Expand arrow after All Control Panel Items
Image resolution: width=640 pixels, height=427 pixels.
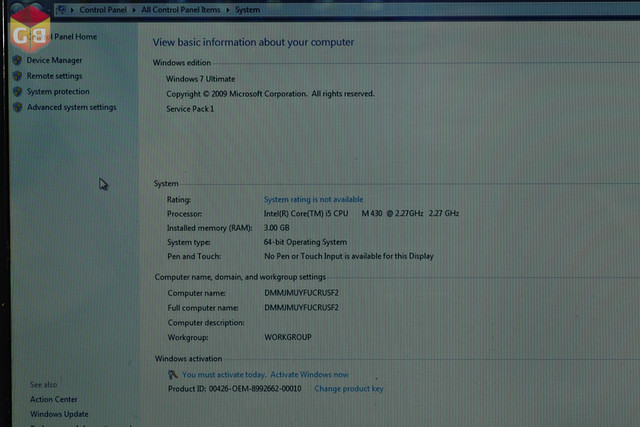(x=228, y=10)
